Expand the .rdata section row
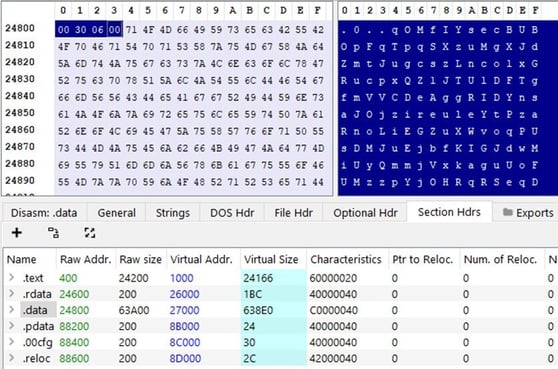The width and height of the screenshot is (558, 369). pyautogui.click(x=11, y=294)
